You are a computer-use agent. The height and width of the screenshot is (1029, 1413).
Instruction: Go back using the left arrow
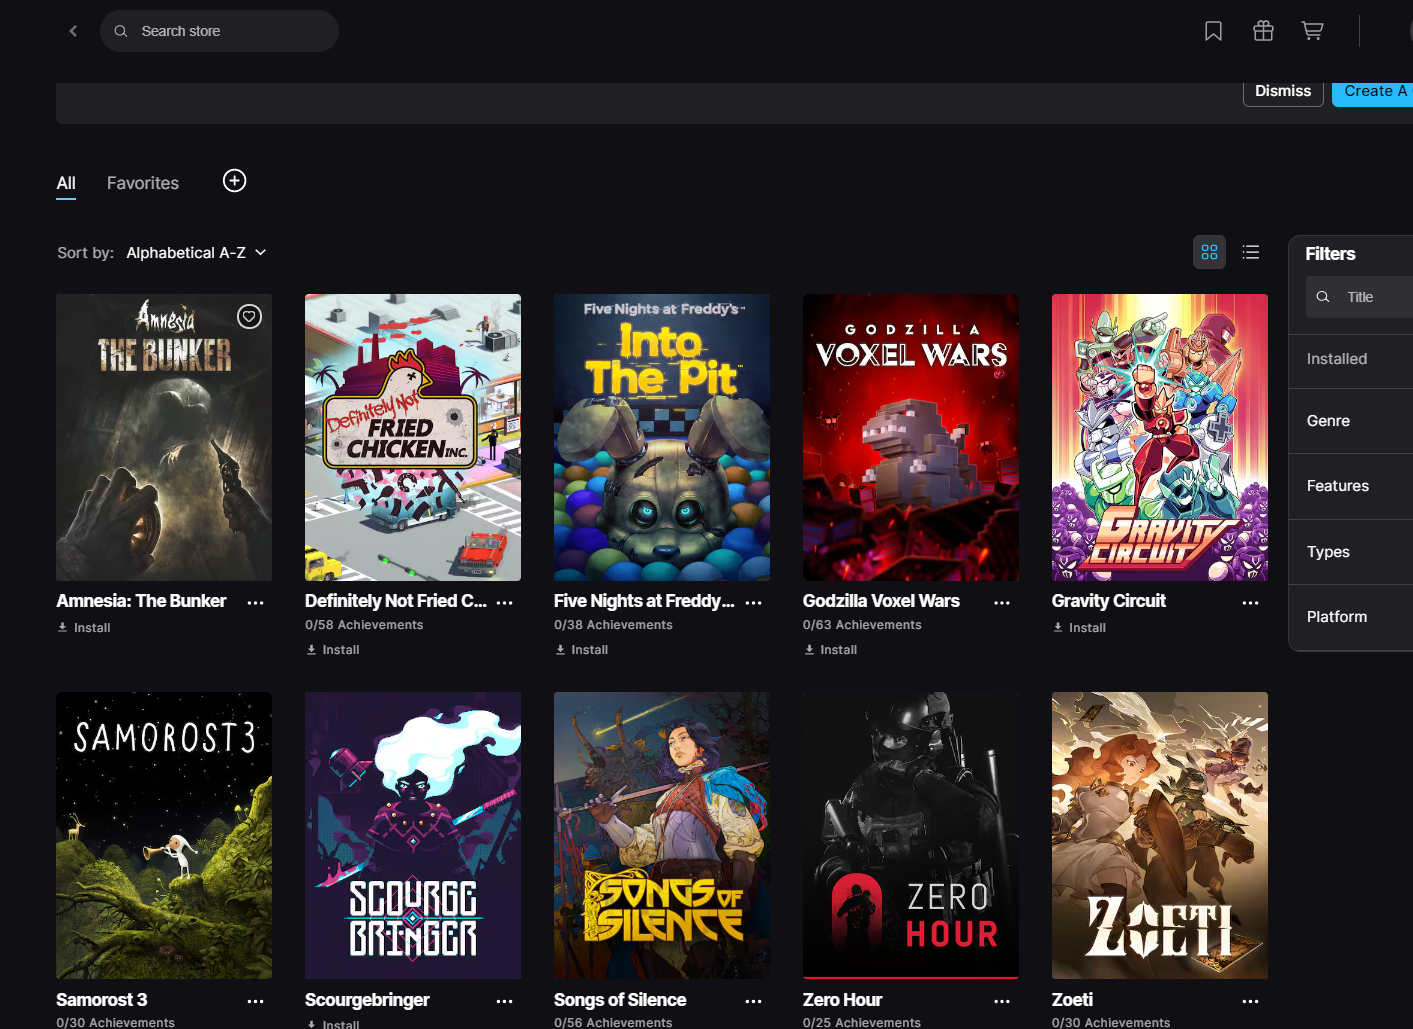pos(73,31)
